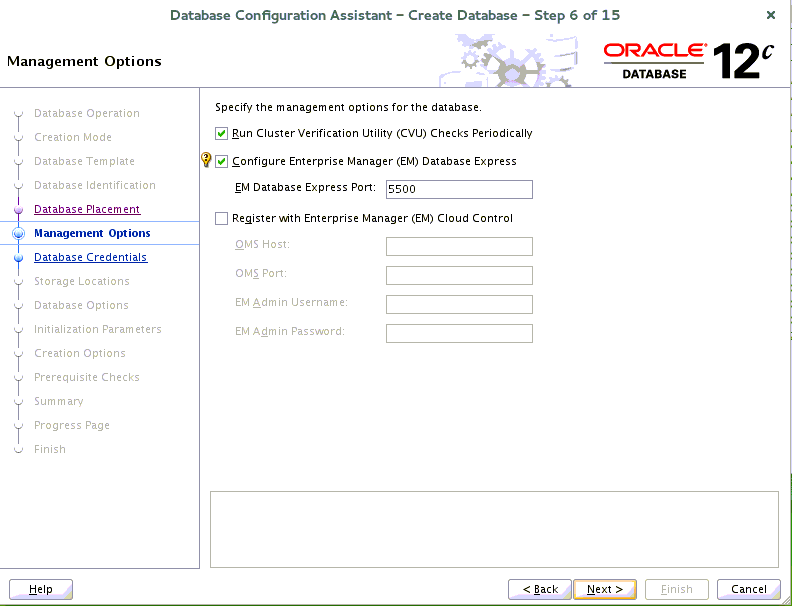Click the Oracle Database 12c logo
This screenshot has width=792, height=606.
pyautogui.click(x=688, y=61)
